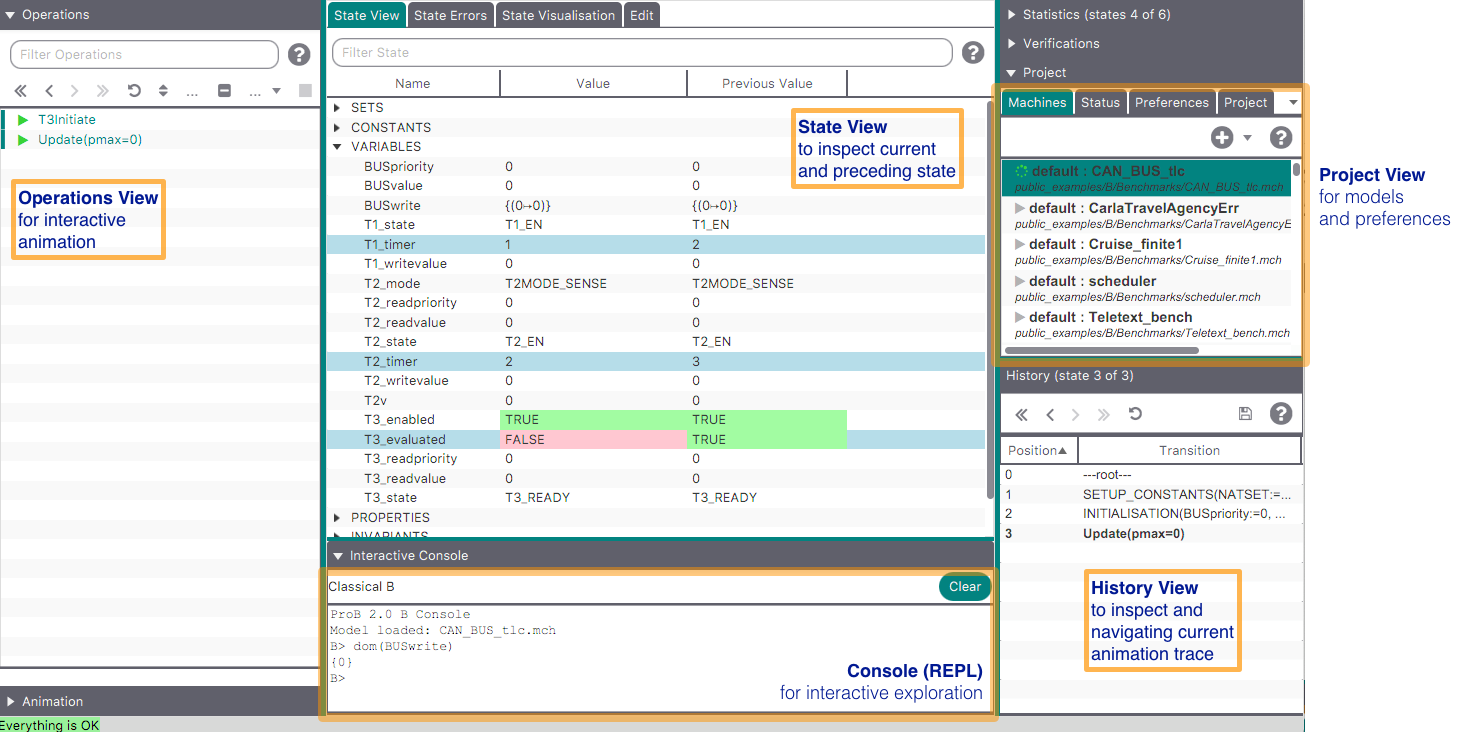Click the Filter Operations input field
This screenshot has height=732, width=1457.
click(x=144, y=55)
